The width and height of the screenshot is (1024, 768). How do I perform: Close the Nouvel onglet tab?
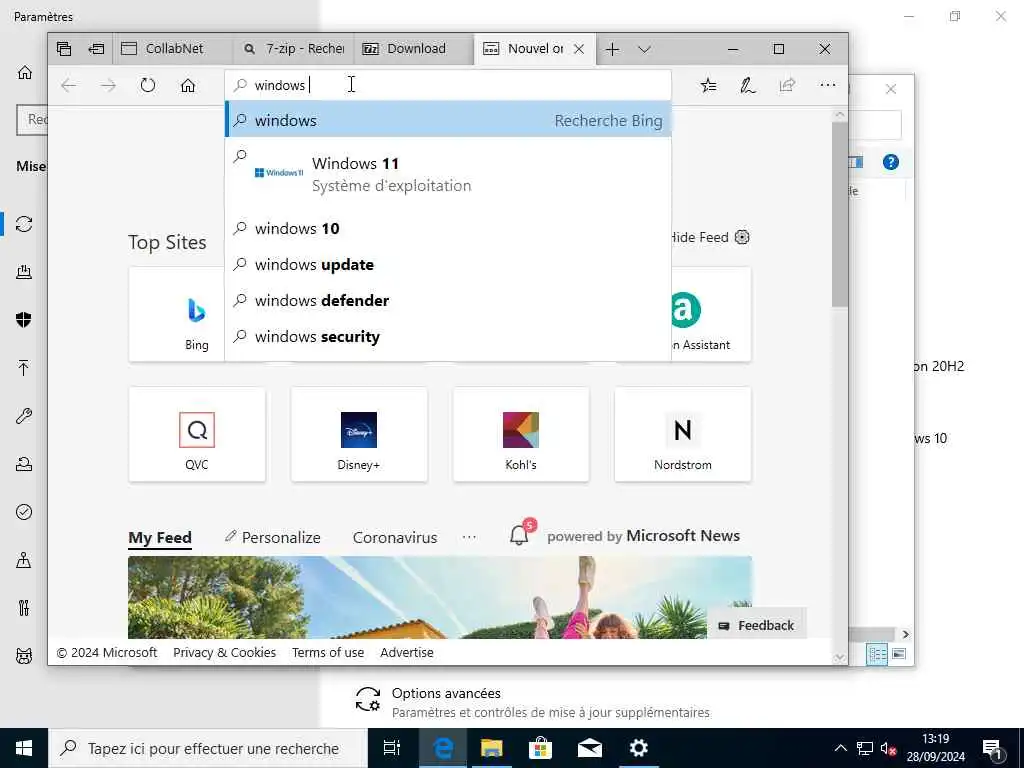[579, 49]
